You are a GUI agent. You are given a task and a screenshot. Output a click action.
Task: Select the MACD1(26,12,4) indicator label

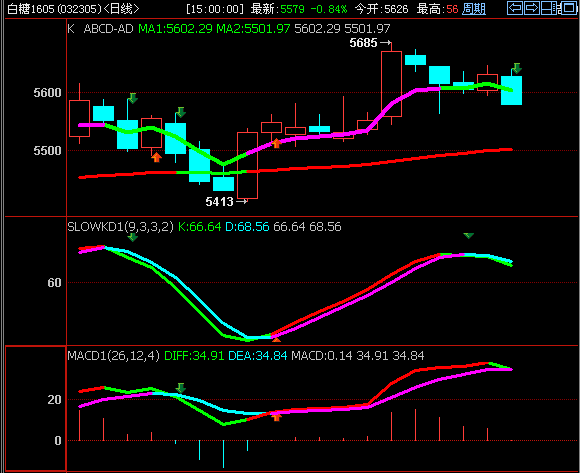point(114,355)
